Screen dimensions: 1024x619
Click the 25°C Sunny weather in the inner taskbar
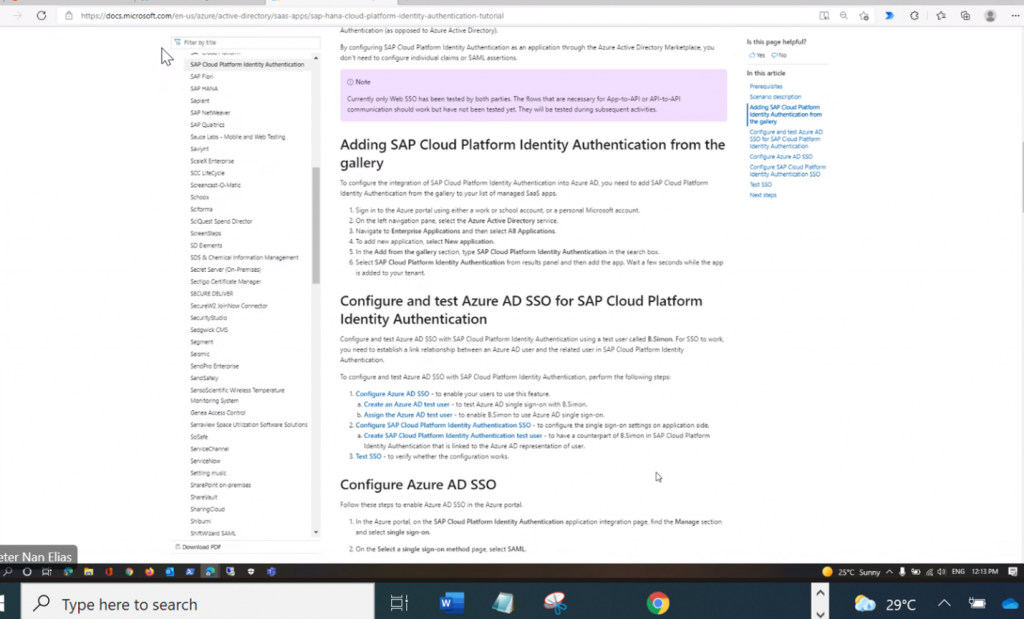point(852,572)
